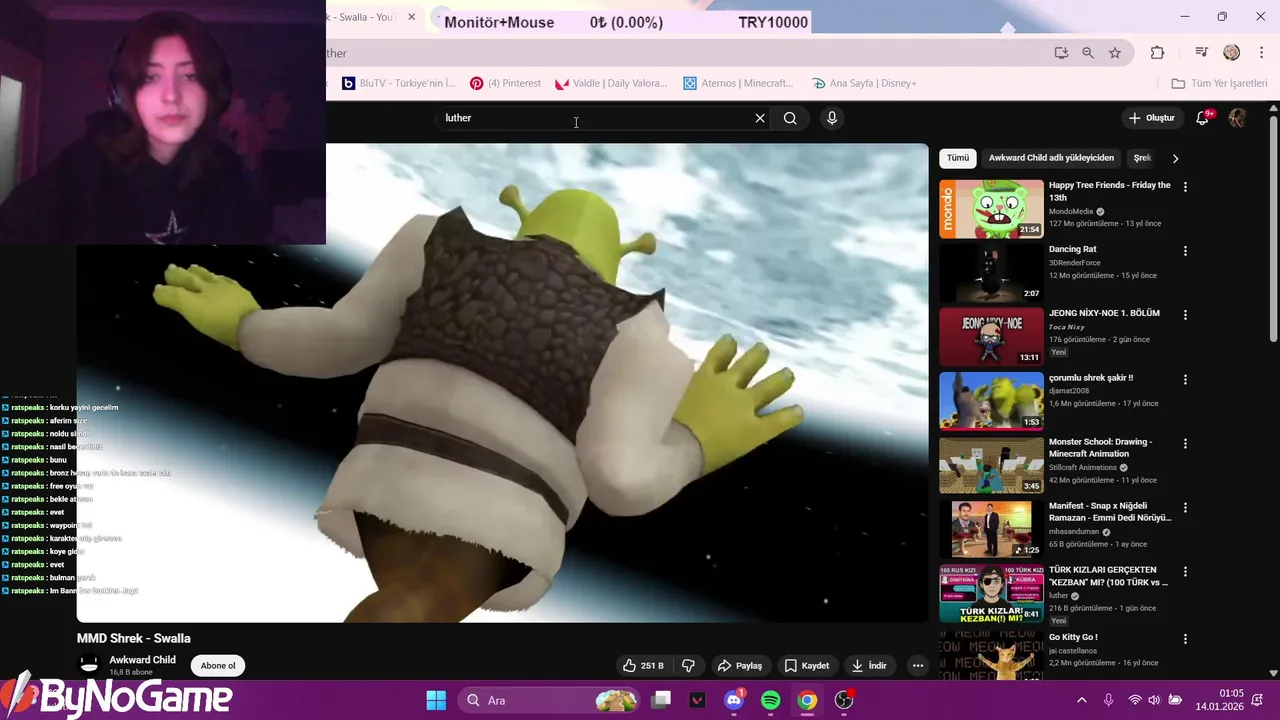Open the çorumlu shrek şakir video title
Screen dimensions: 1280x720
click(x=1091, y=378)
